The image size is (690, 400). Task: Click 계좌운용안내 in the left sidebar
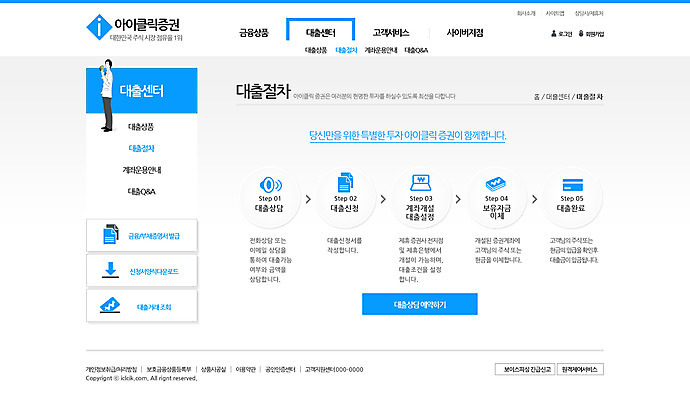tap(142, 170)
